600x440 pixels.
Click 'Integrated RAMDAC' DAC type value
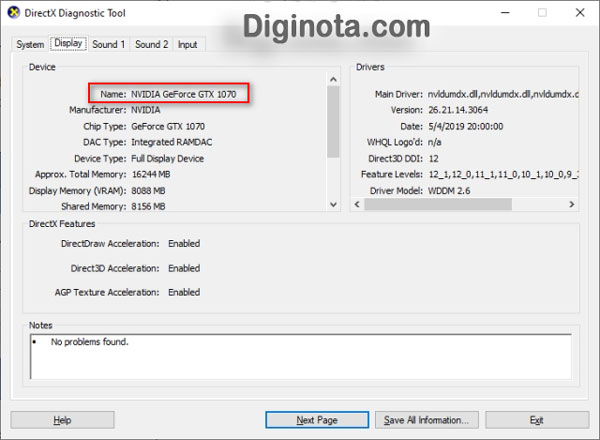(171, 142)
